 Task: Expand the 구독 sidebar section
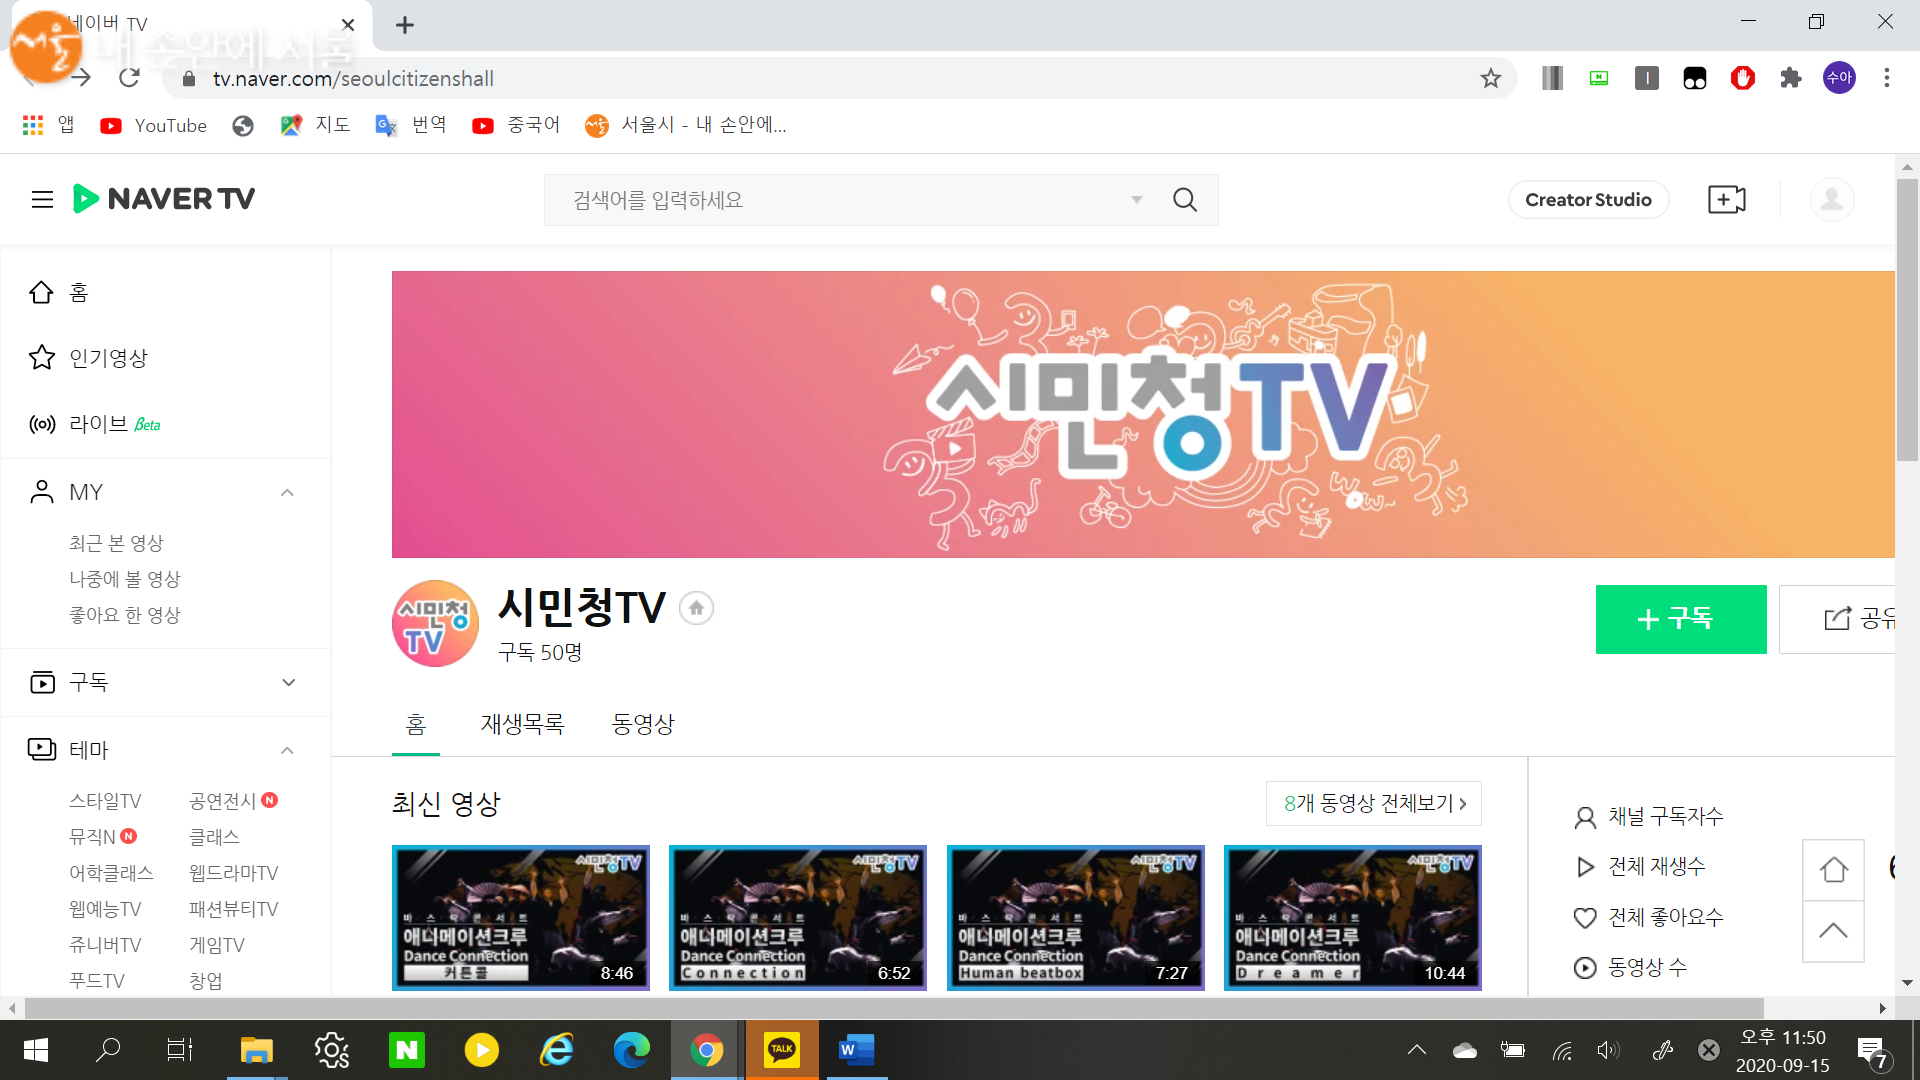pos(288,682)
